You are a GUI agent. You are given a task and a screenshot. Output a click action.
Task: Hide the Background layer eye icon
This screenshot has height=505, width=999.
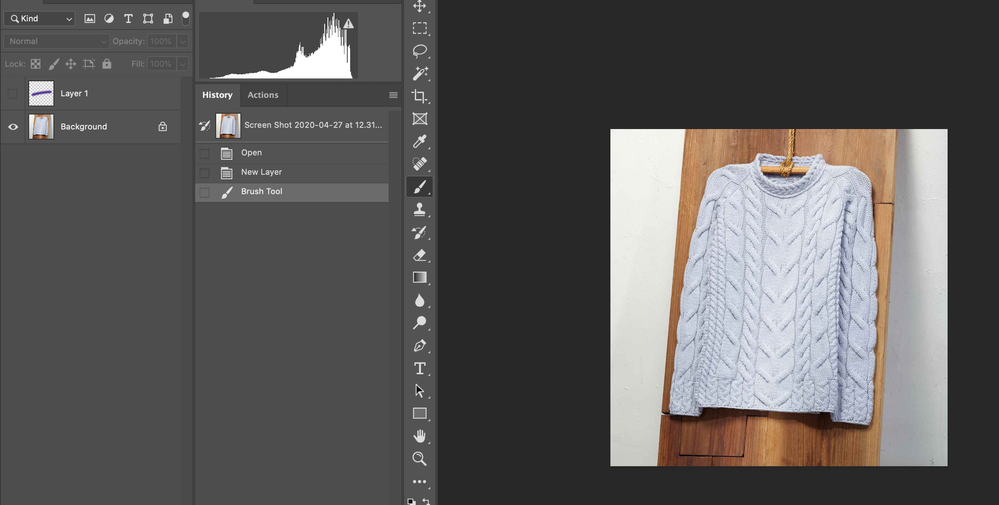click(x=13, y=127)
